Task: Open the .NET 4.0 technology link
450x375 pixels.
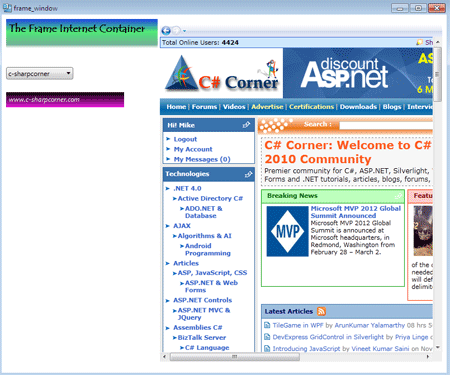Action: pos(187,188)
